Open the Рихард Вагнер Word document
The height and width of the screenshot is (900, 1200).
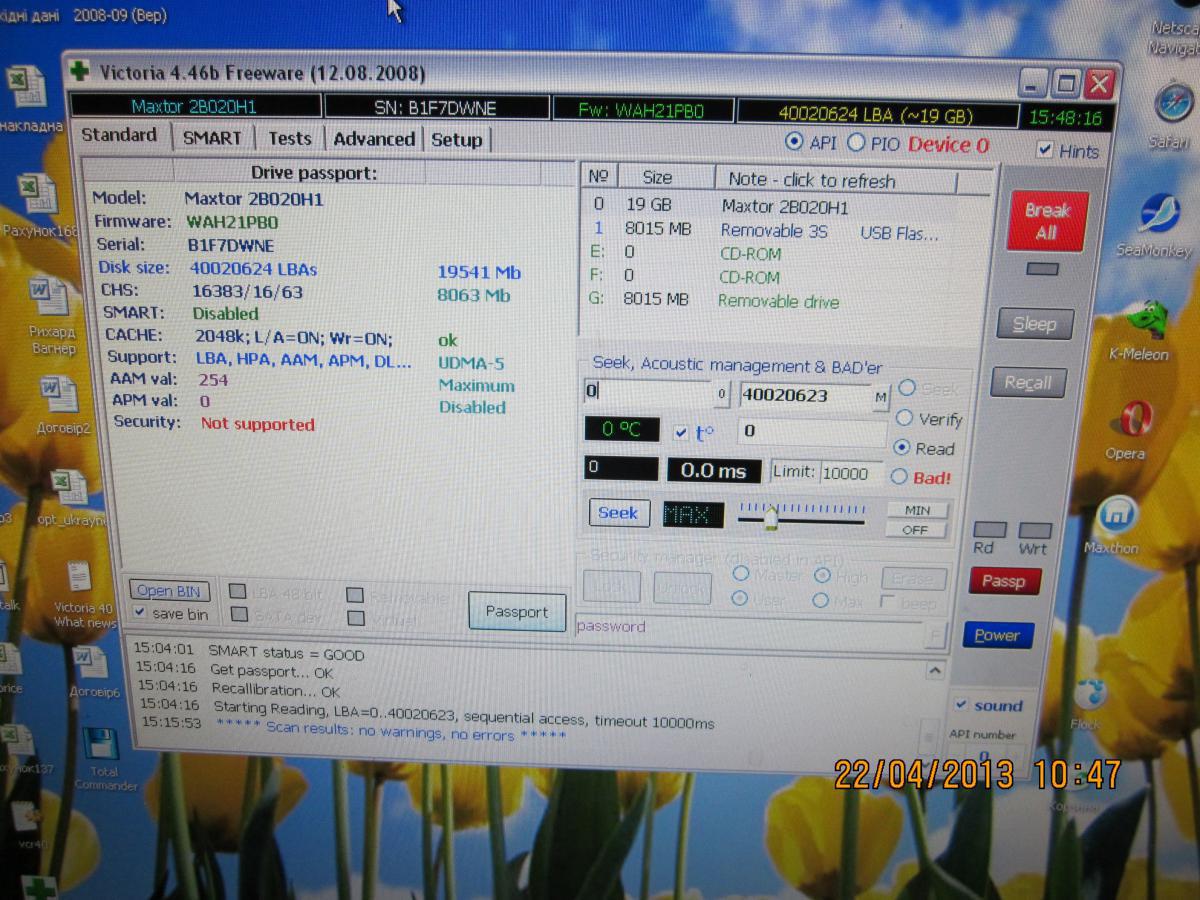coord(48,298)
